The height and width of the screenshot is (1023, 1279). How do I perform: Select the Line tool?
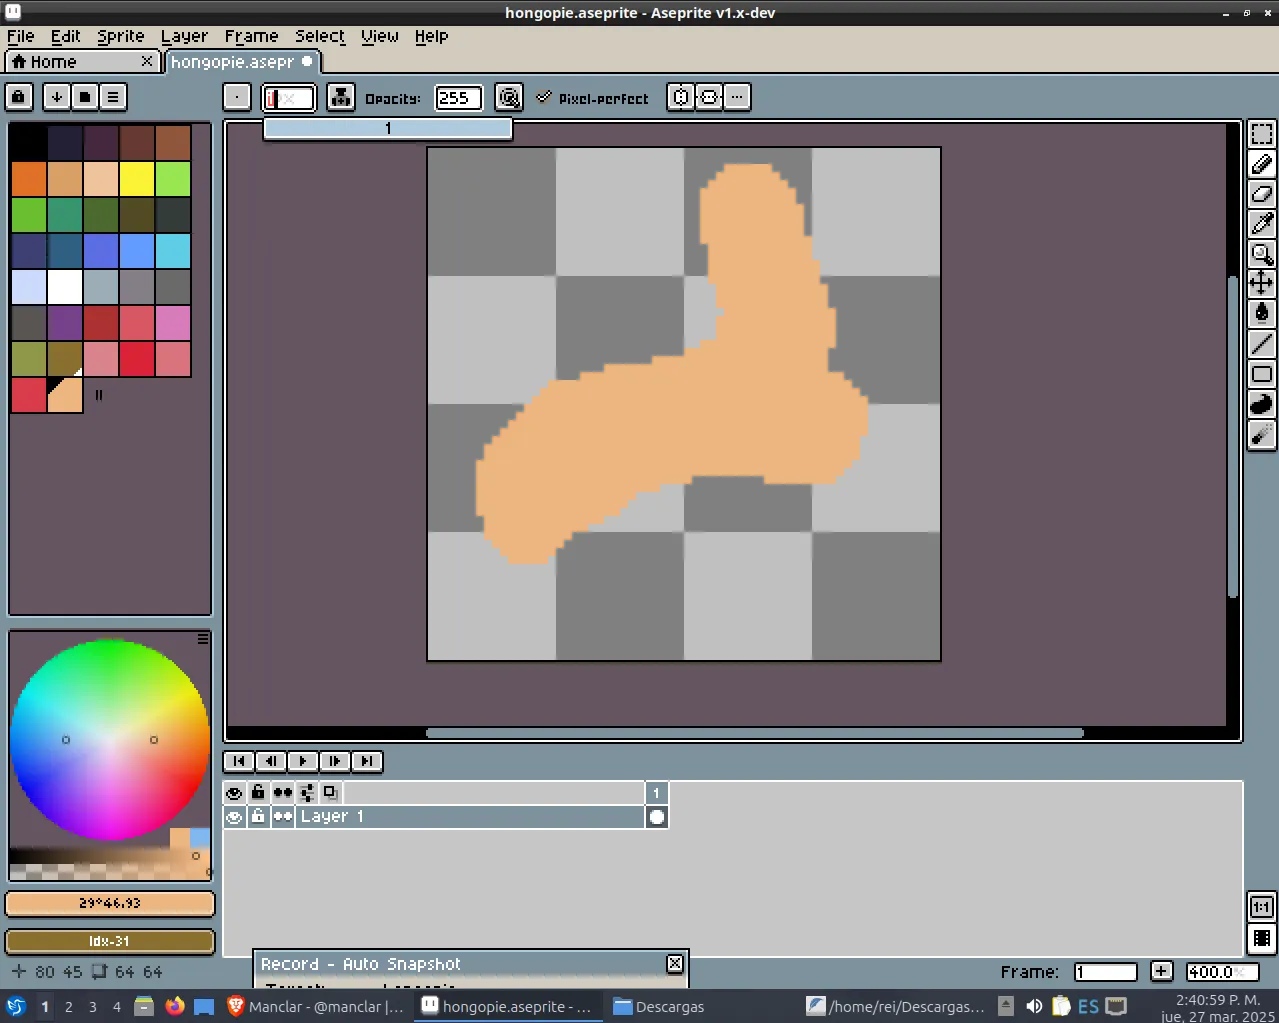pyautogui.click(x=1262, y=344)
